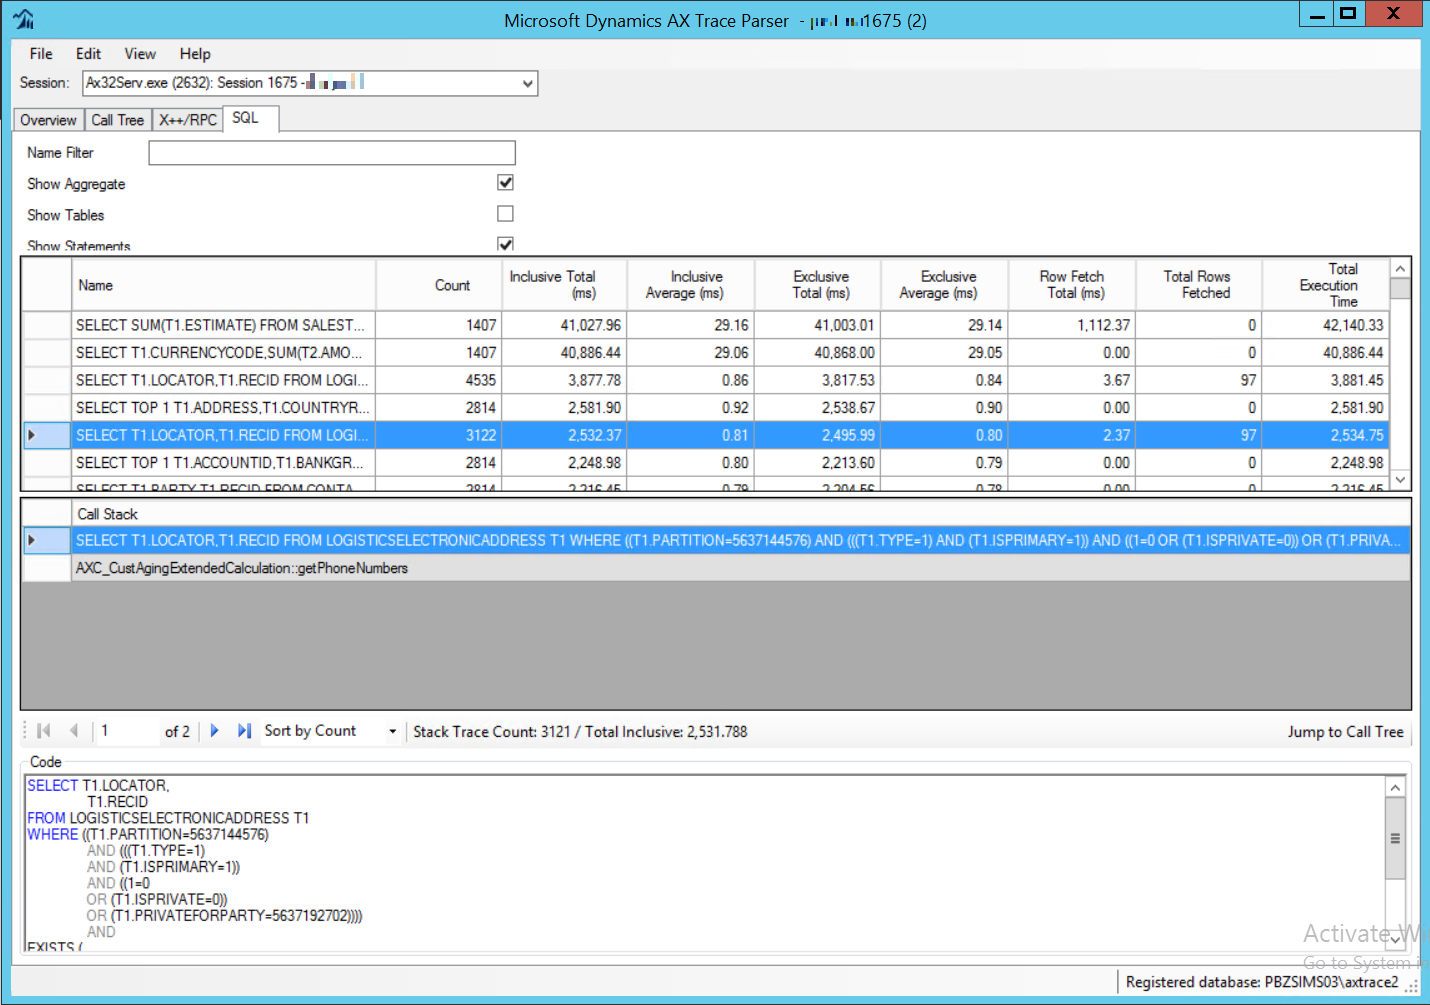
Task: Sort by Exclusive Average (ms) column header
Action: pos(945,285)
